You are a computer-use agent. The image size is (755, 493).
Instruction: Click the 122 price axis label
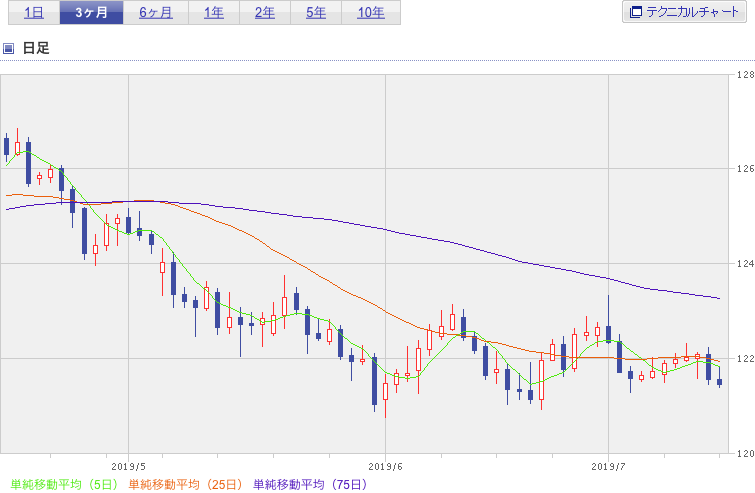(745, 358)
